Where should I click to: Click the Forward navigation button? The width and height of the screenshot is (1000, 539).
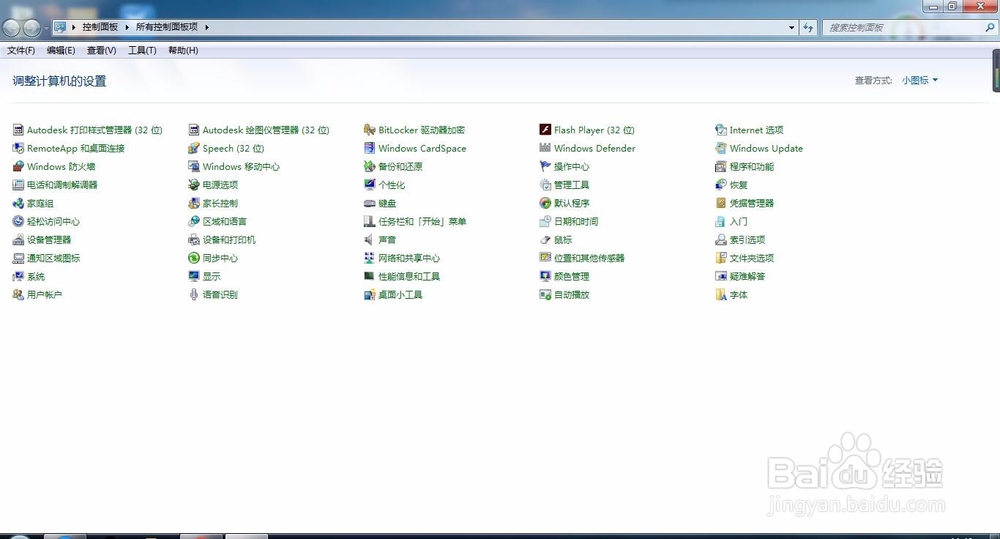pos(31,27)
